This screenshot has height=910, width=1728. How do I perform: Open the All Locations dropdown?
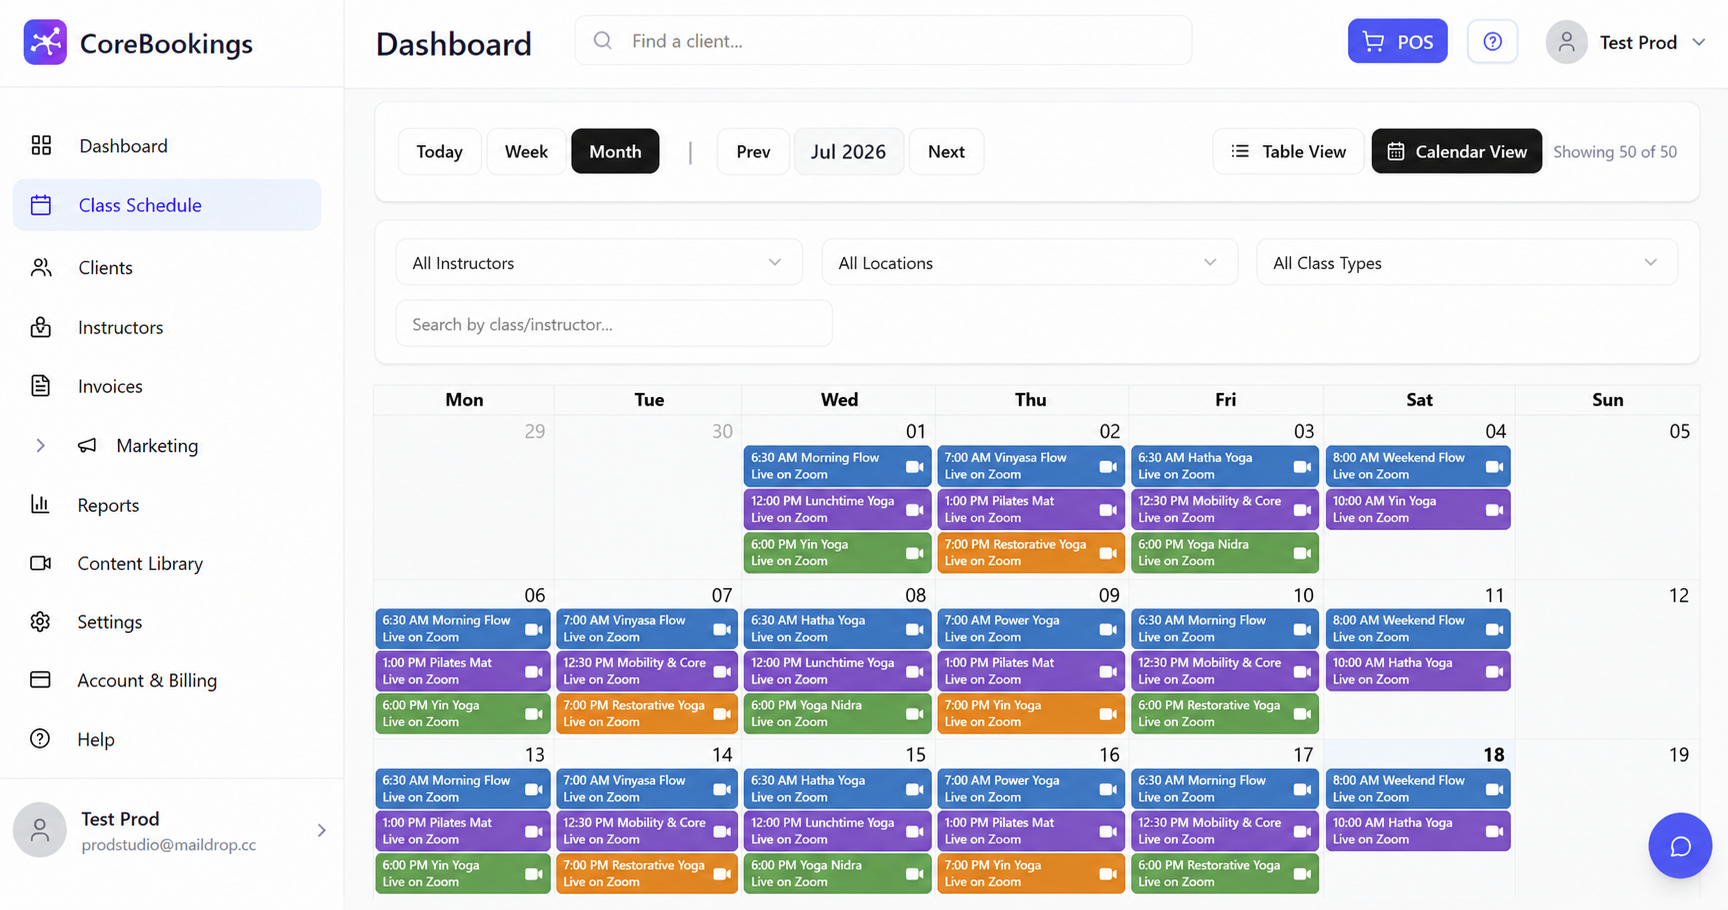(1029, 263)
